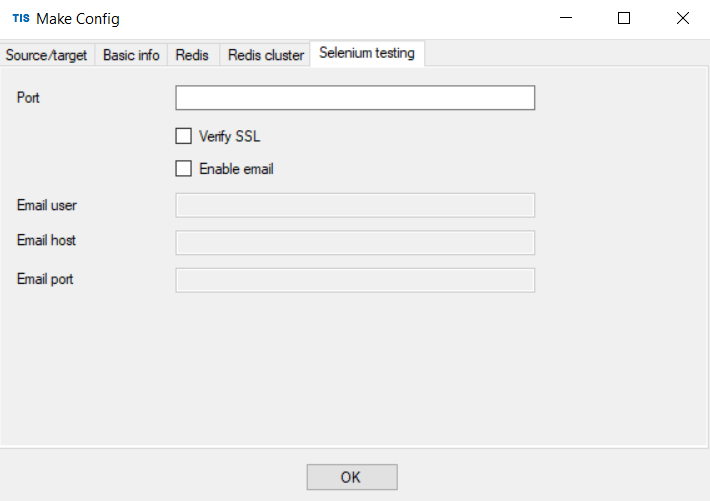Enable the Enable email checkbox
710x501 pixels.
[183, 169]
